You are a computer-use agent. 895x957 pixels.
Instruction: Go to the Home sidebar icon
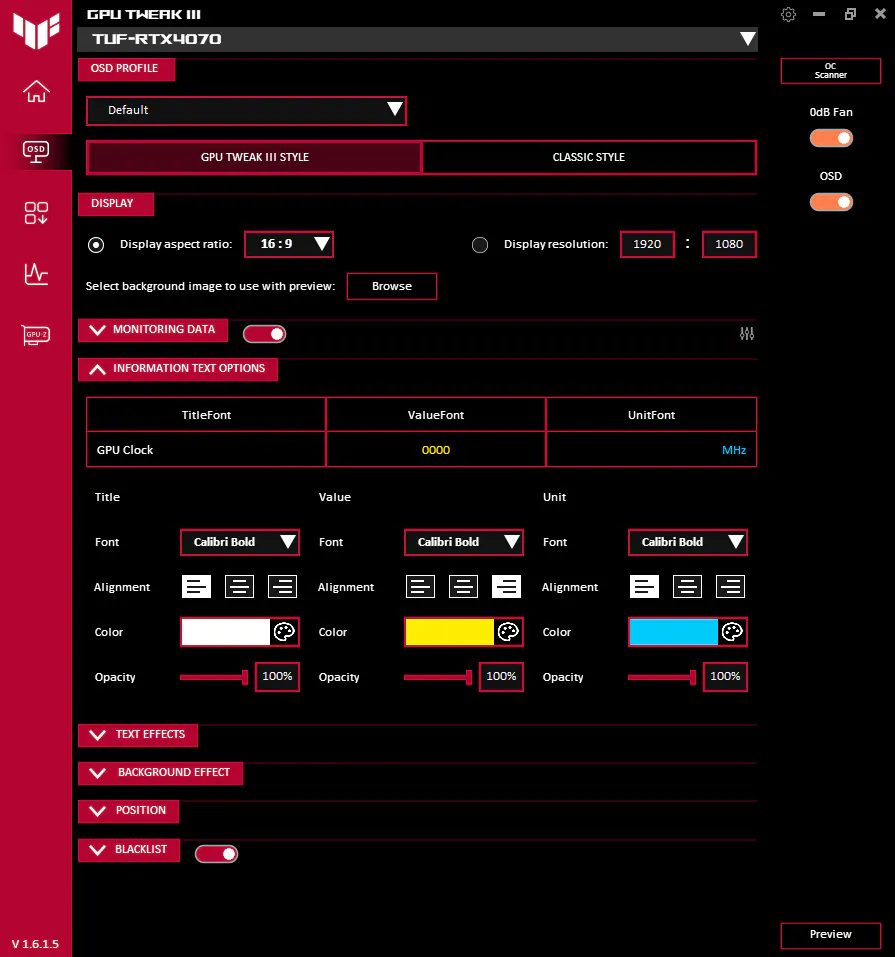click(36, 92)
